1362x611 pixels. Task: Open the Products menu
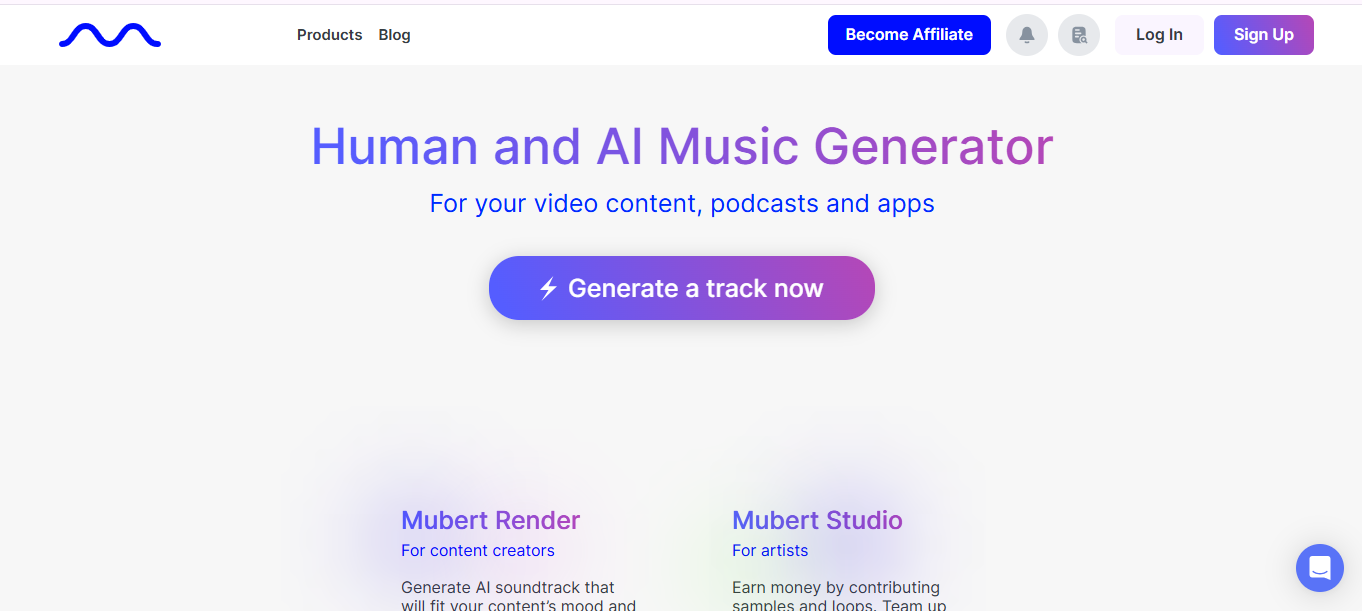[329, 35]
